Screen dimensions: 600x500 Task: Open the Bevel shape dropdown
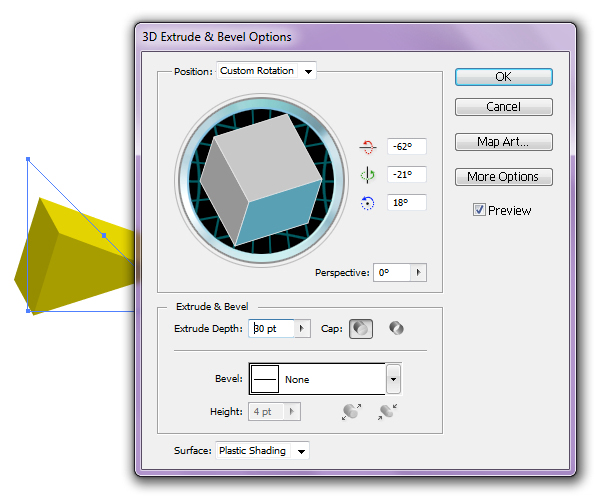393,379
